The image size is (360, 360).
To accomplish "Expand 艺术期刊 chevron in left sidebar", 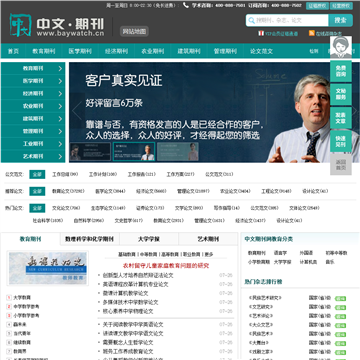I will coord(60,157).
